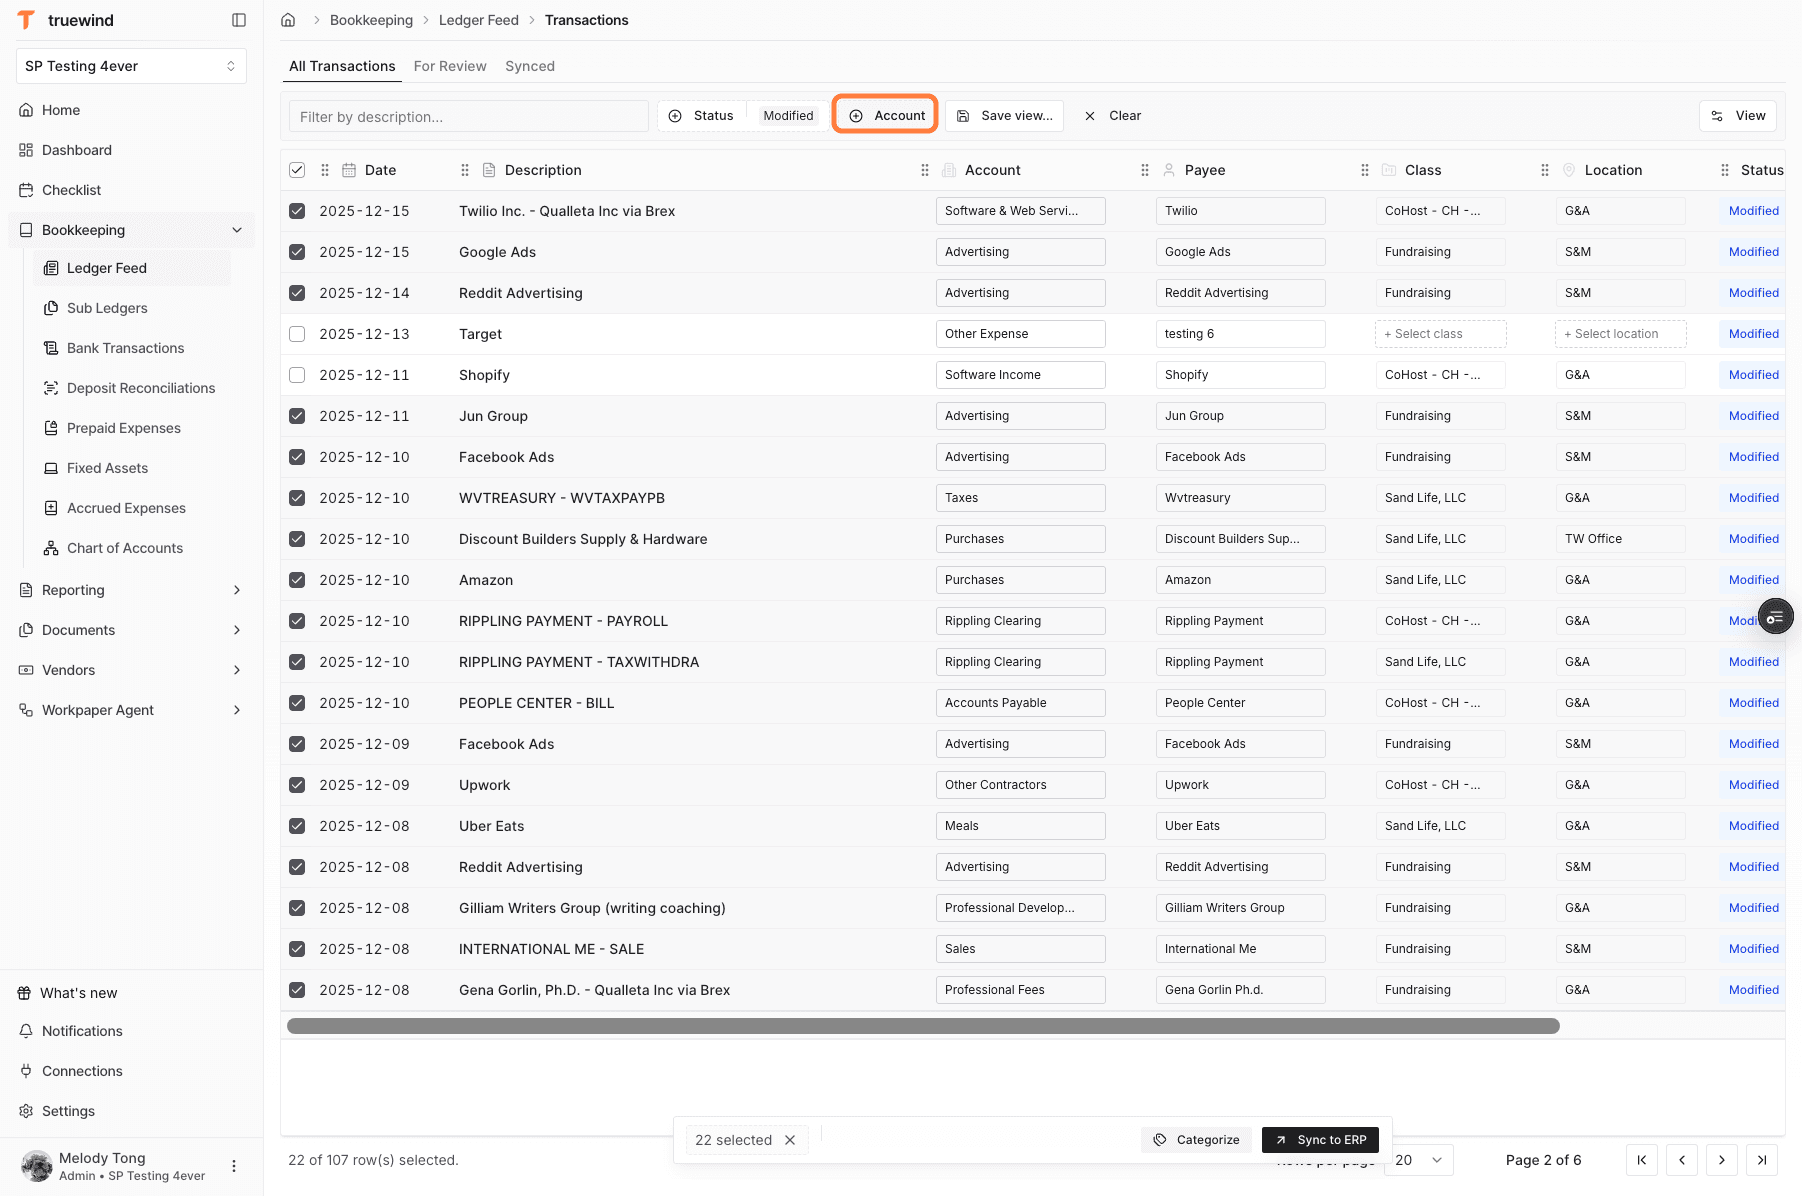Open SP Testing 4ever company selector

point(131,66)
